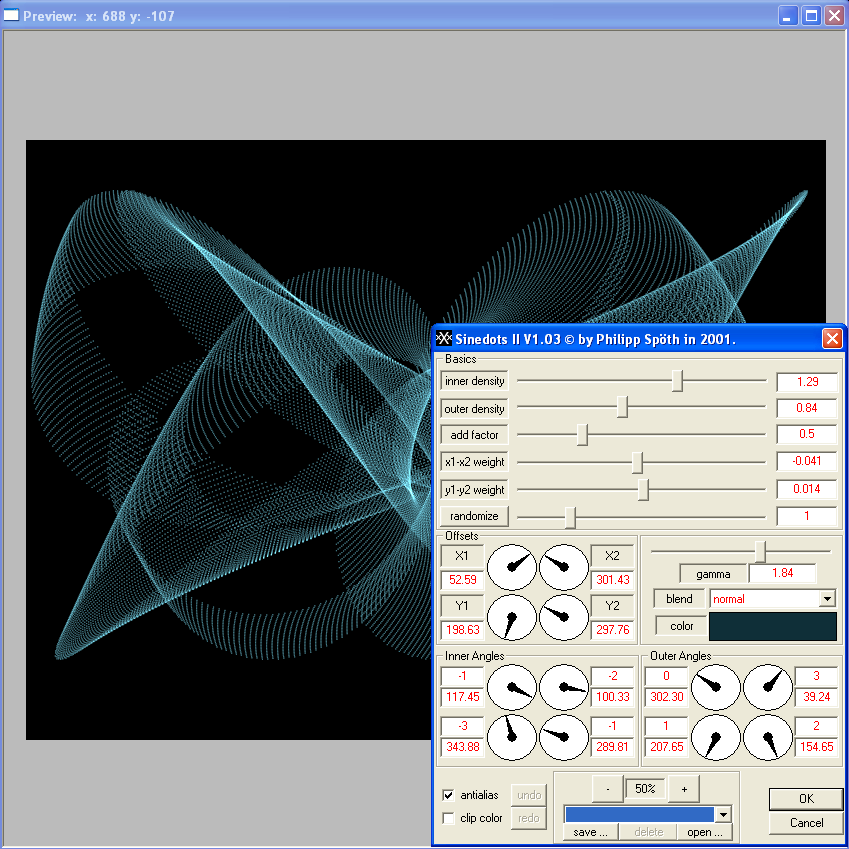
Task: Click the Y2 offset button
Action: [612, 606]
